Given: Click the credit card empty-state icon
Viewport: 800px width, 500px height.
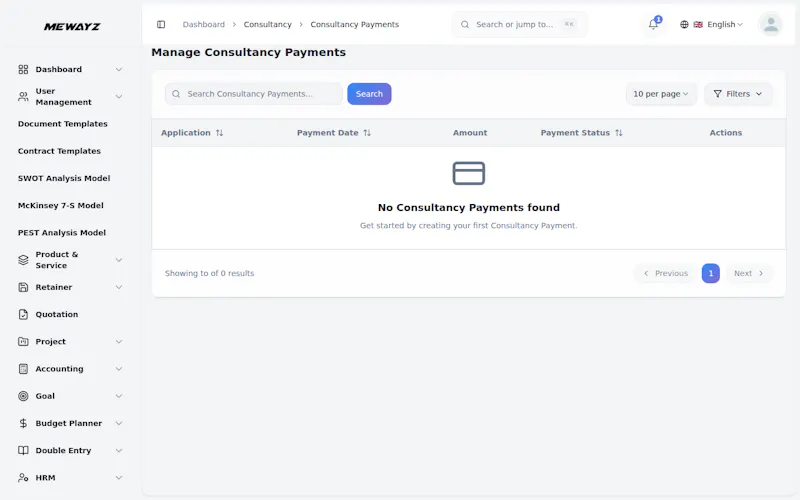Looking at the screenshot, I should [468, 173].
